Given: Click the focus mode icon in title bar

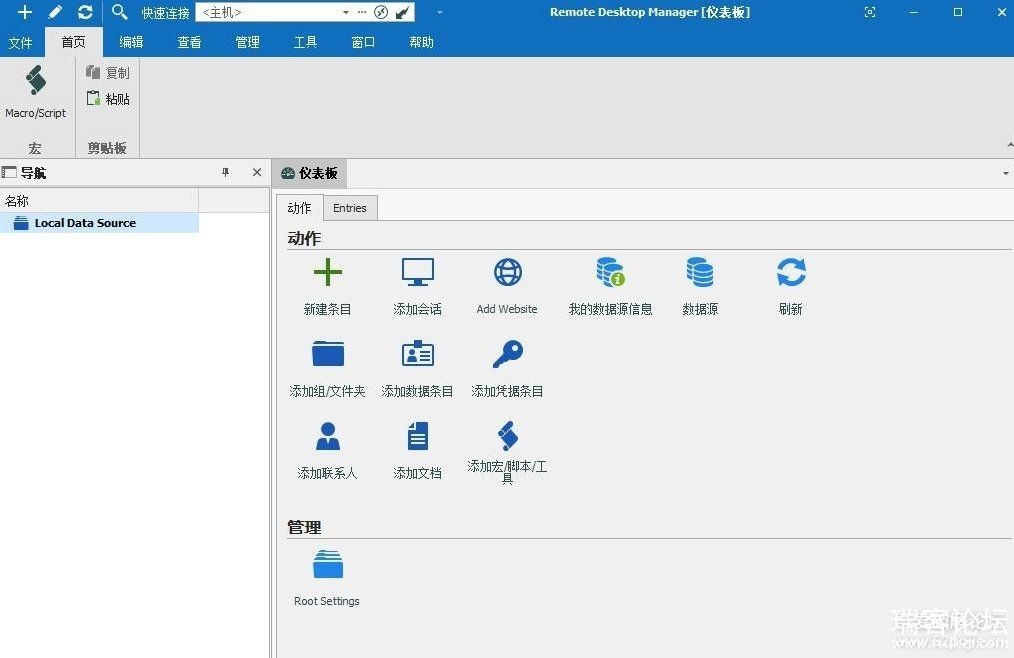Looking at the screenshot, I should (870, 12).
